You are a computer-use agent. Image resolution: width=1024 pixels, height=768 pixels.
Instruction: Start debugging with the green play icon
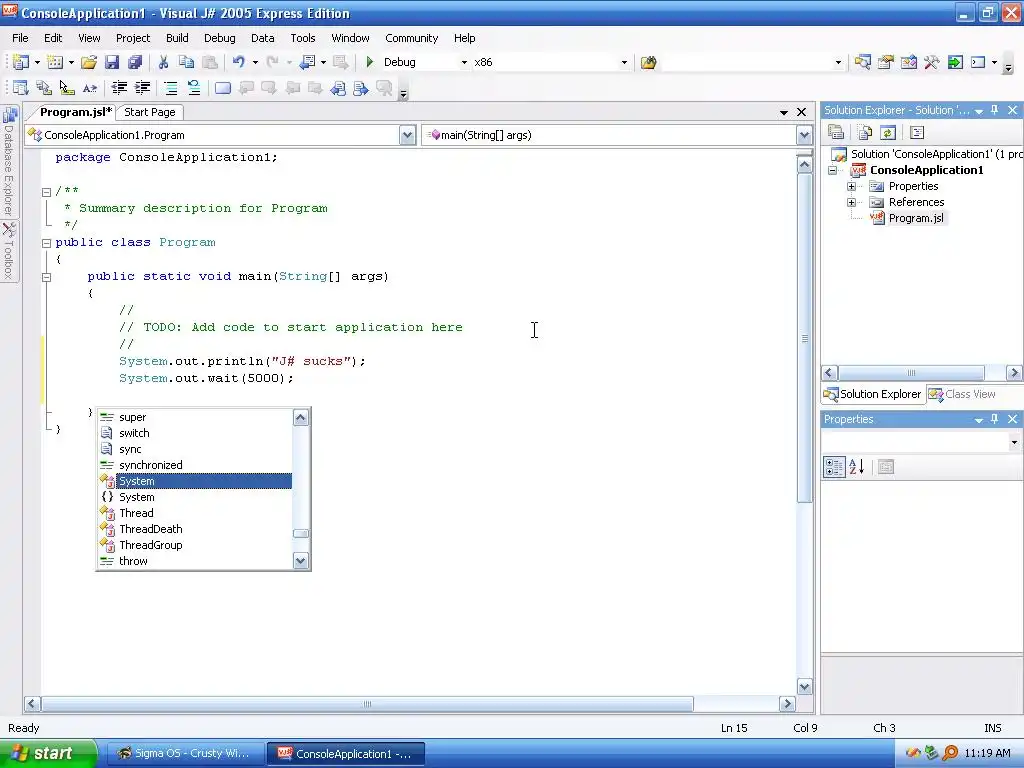click(370, 62)
